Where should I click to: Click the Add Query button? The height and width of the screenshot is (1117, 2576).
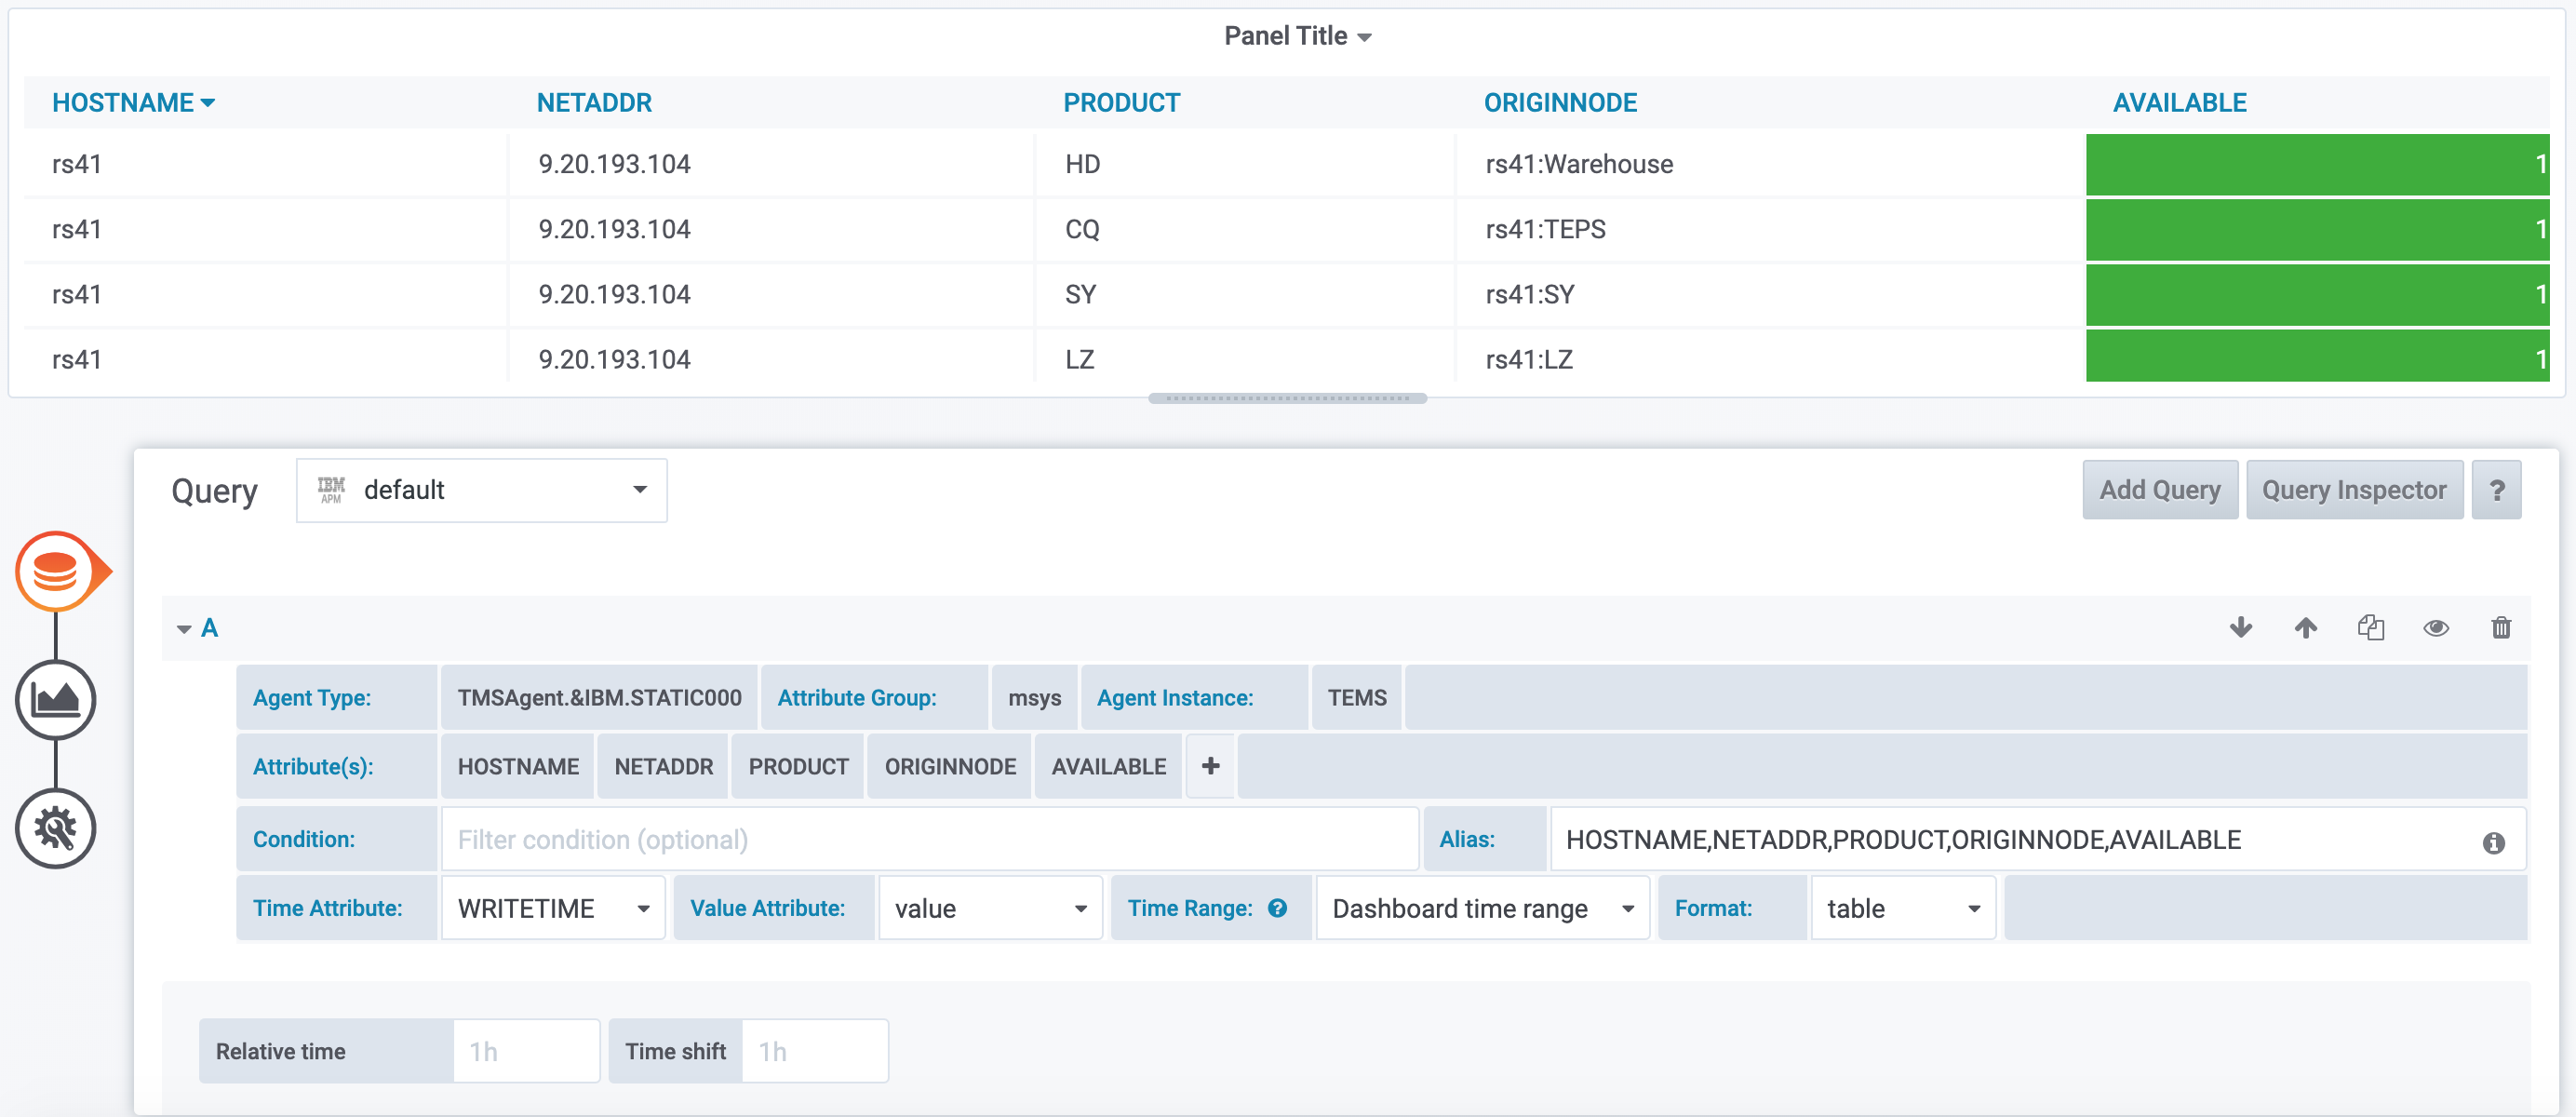[x=2159, y=490]
